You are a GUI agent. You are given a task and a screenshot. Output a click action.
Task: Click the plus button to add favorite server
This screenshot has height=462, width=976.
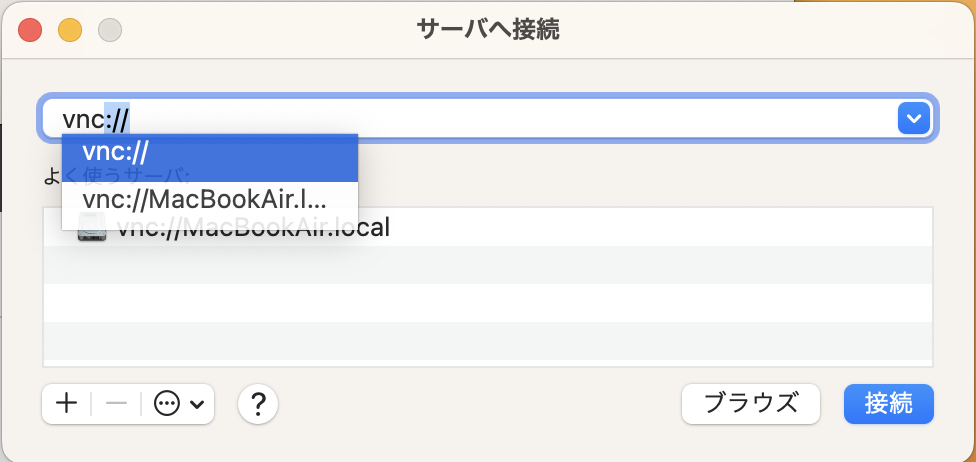pos(66,404)
